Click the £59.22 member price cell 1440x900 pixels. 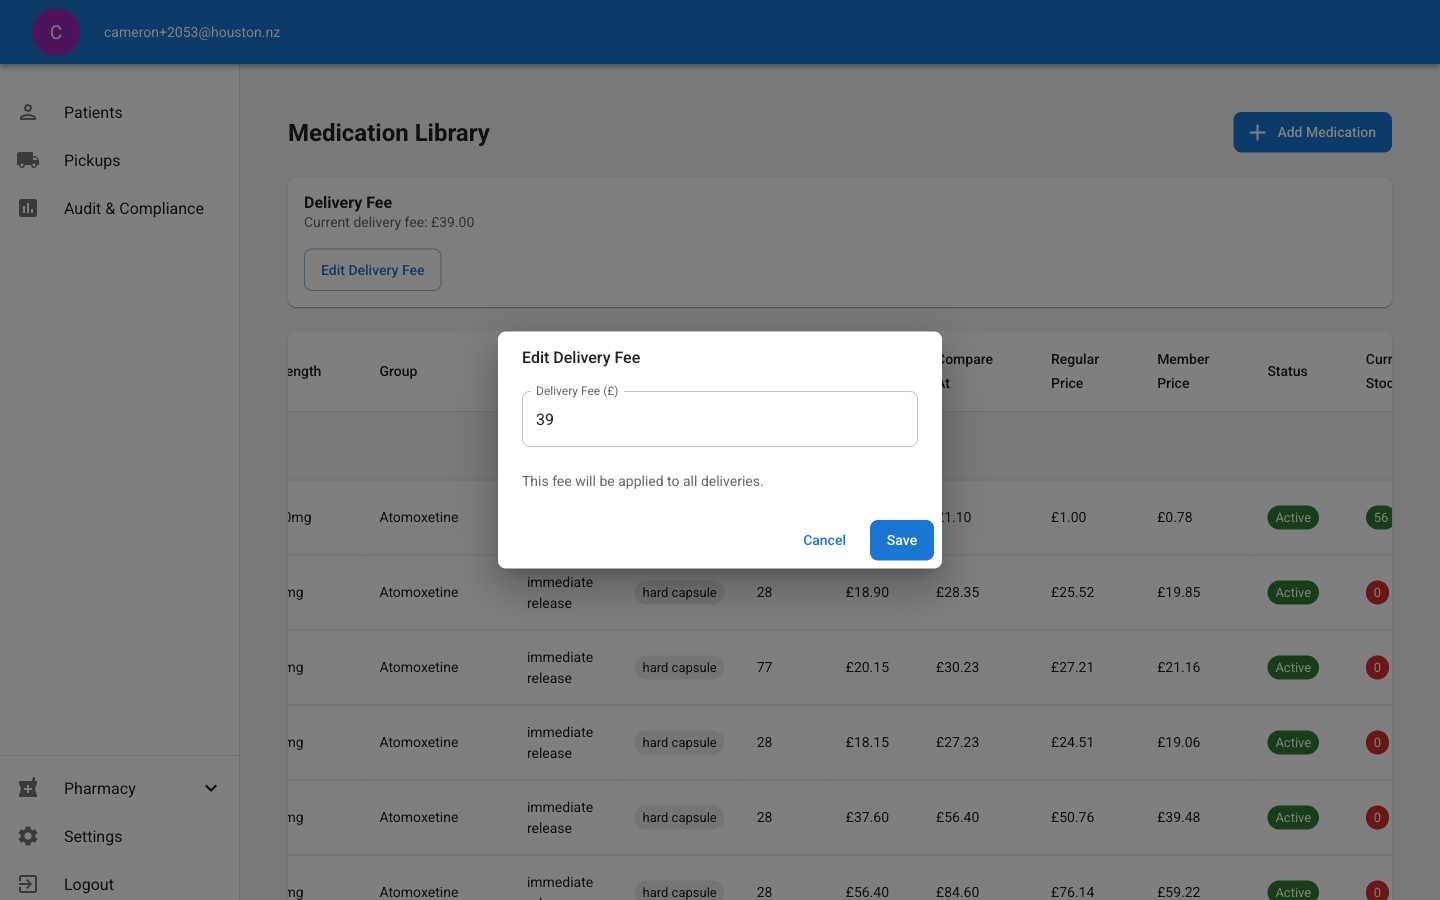[1178, 891]
